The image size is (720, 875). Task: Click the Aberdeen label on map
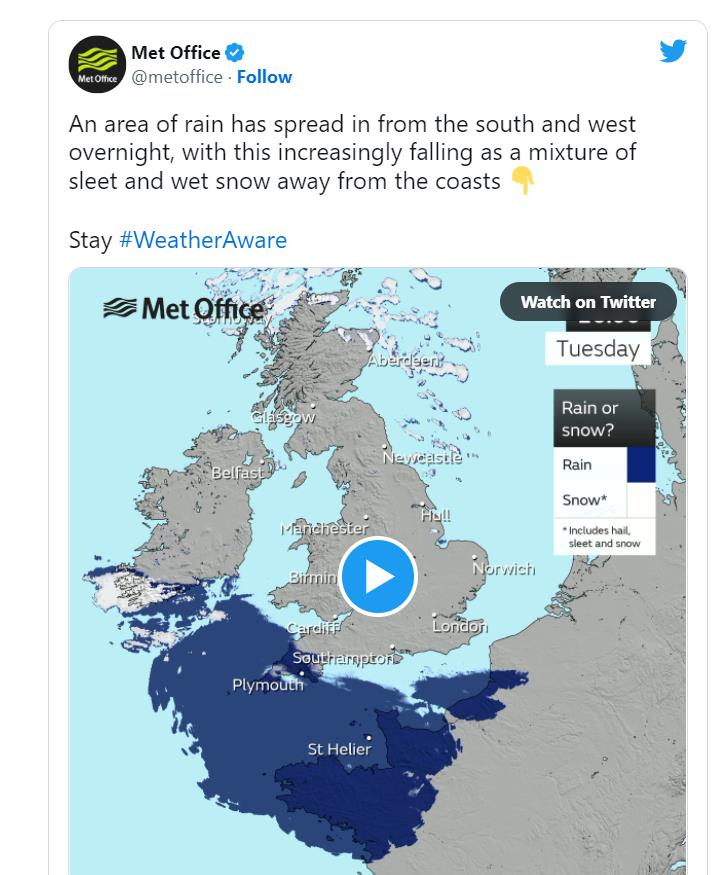coord(404,360)
